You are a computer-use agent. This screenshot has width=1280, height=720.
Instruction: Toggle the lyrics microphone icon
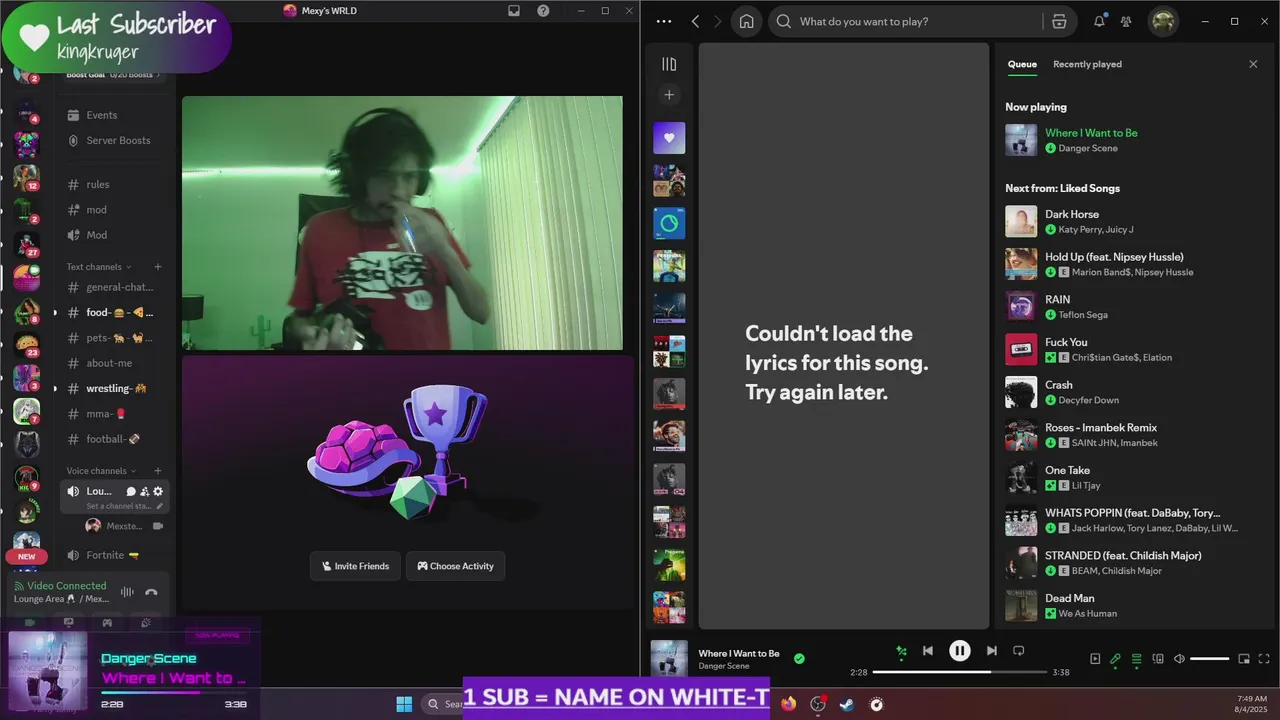1115,659
